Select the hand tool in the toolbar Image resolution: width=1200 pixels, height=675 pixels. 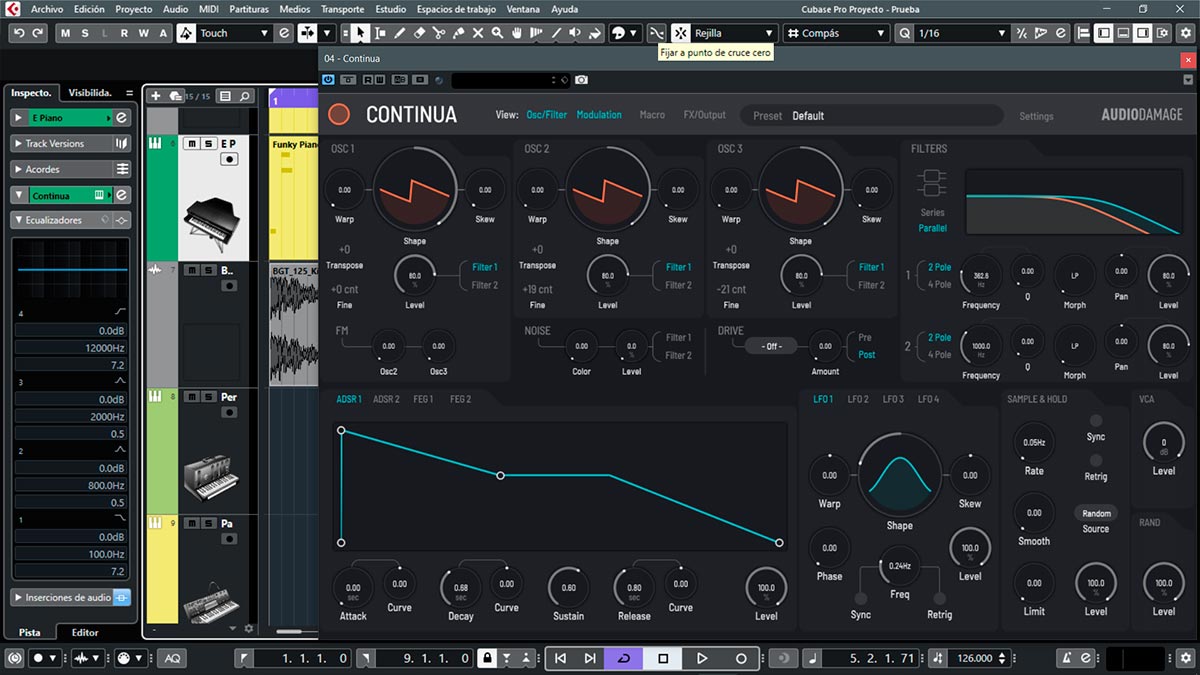(517, 33)
